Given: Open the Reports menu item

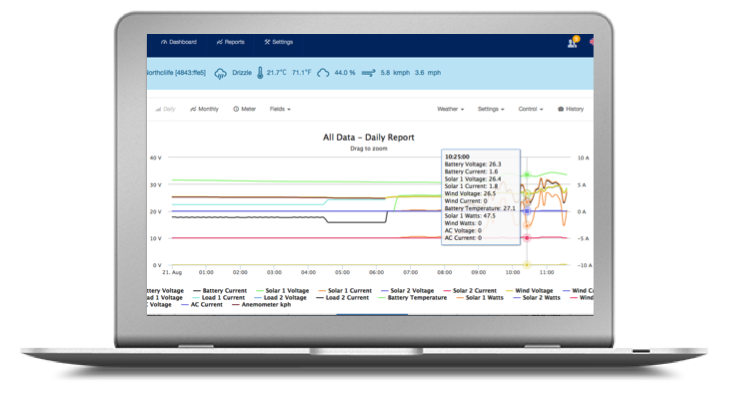Looking at the screenshot, I should pyautogui.click(x=232, y=42).
